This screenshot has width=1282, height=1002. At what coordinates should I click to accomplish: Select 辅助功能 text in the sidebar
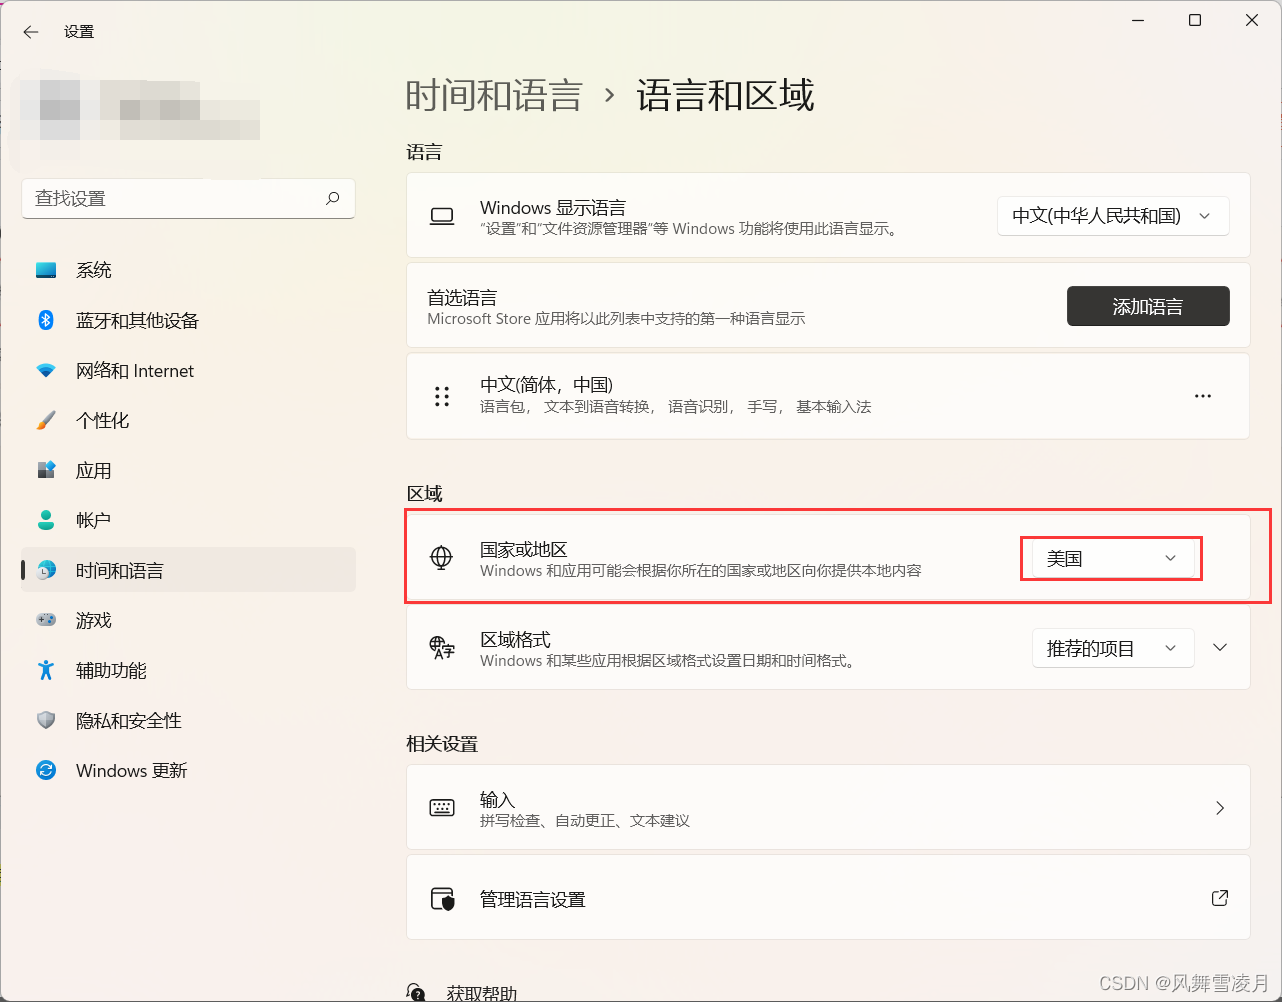tap(111, 670)
